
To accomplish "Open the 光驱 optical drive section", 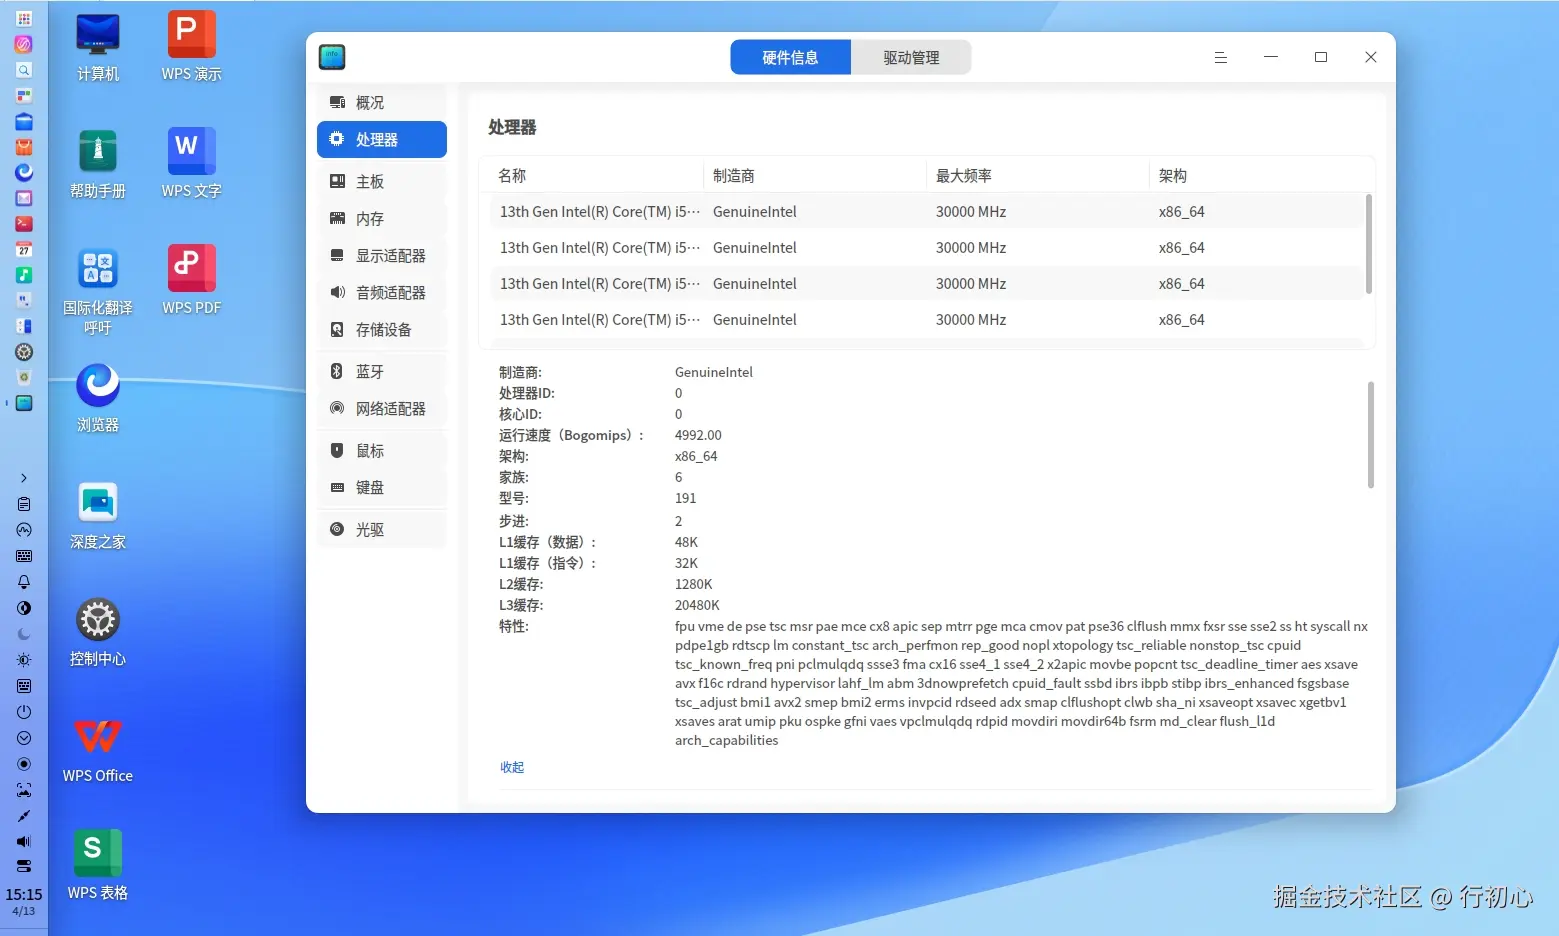I will pos(381,530).
